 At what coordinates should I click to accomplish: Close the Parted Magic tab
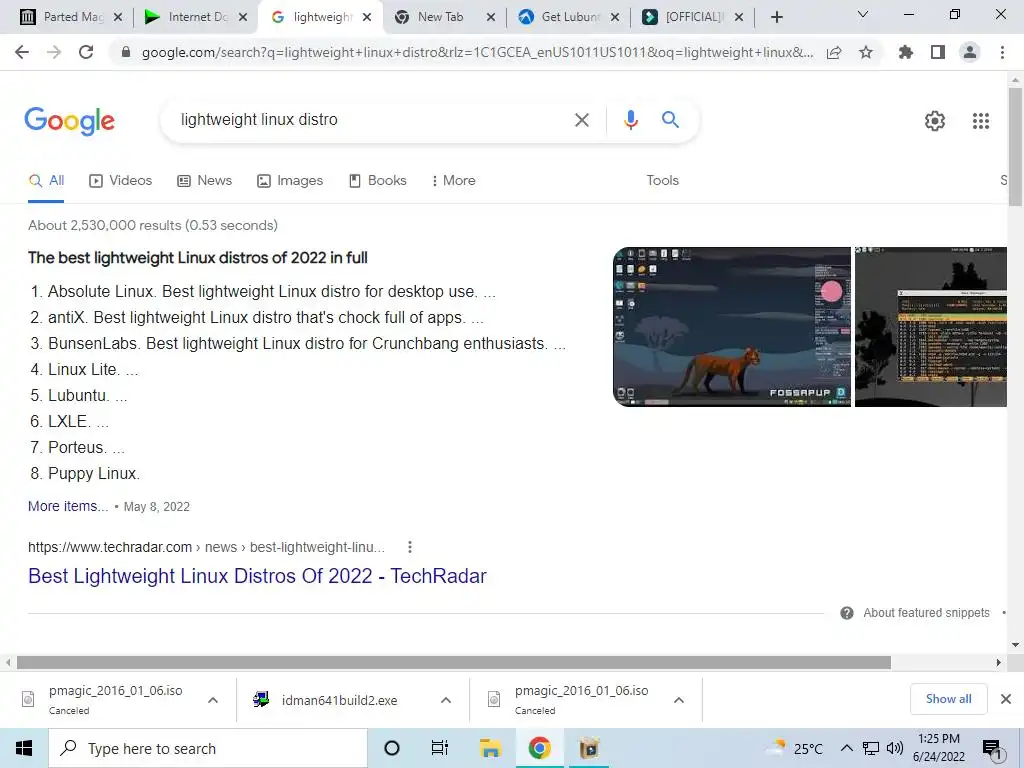(118, 17)
